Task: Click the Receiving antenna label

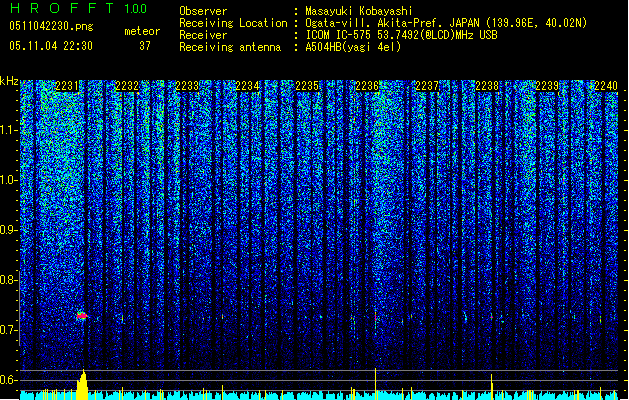Action: click(230, 47)
